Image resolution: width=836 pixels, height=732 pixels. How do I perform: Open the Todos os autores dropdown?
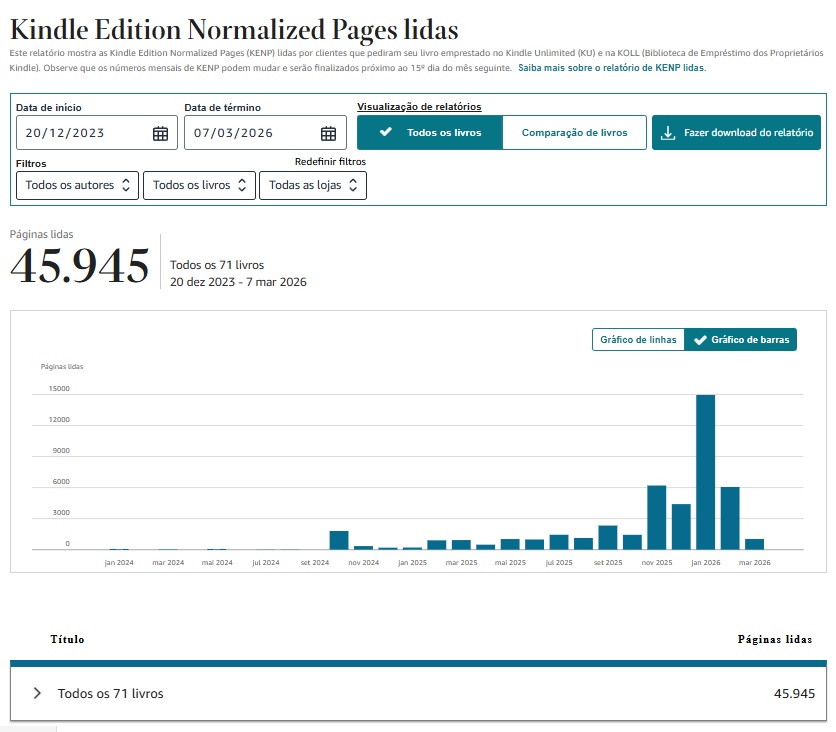pyautogui.click(x=75, y=185)
